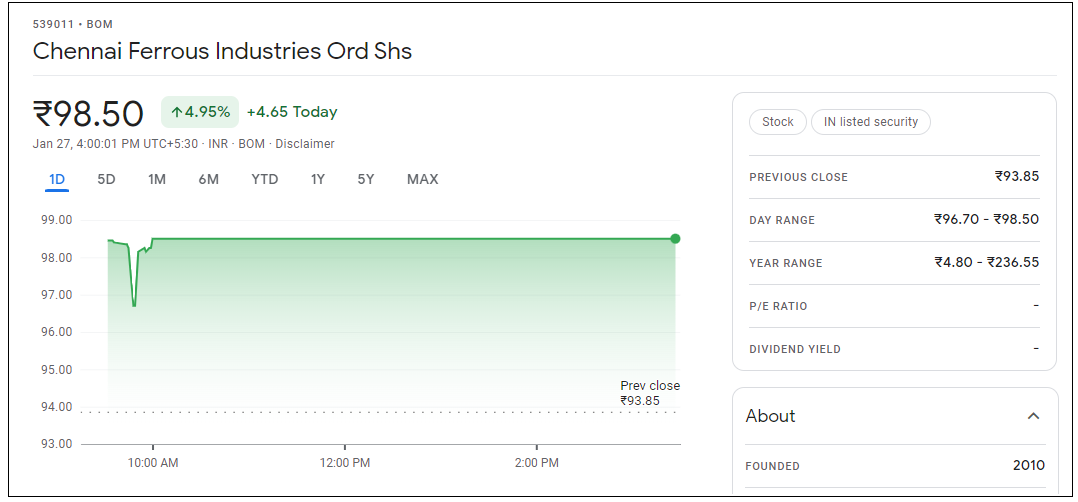Click the chart's price dip near 10:00 AM

134,302
